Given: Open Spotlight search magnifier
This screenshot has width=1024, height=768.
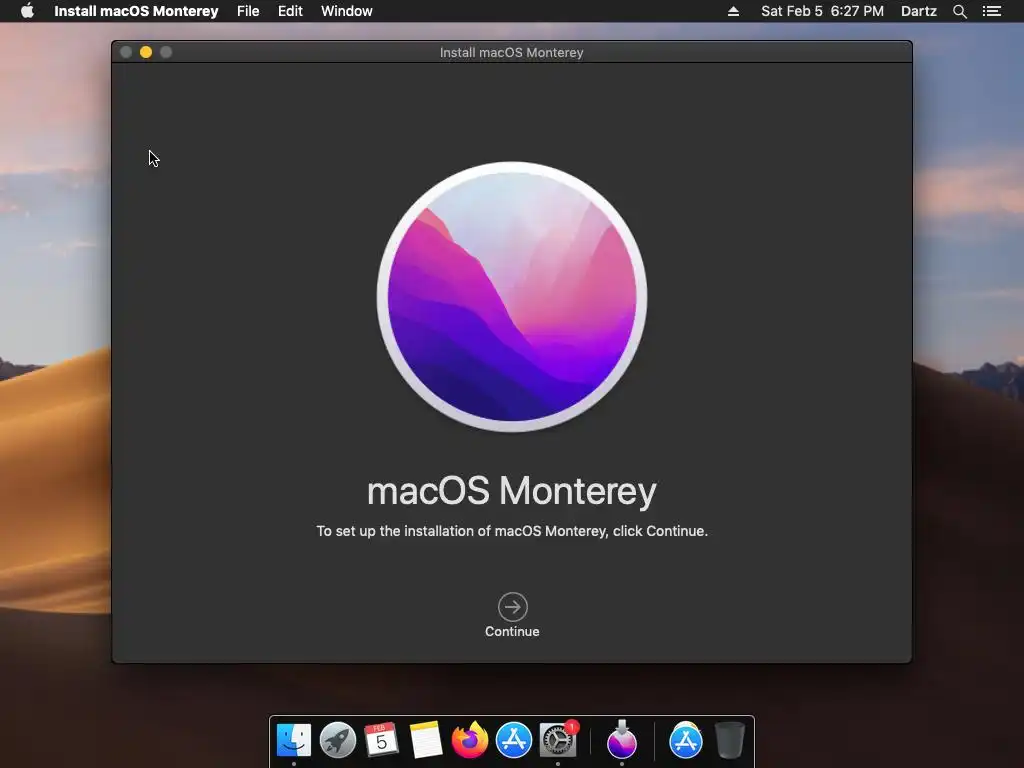Looking at the screenshot, I should (959, 11).
